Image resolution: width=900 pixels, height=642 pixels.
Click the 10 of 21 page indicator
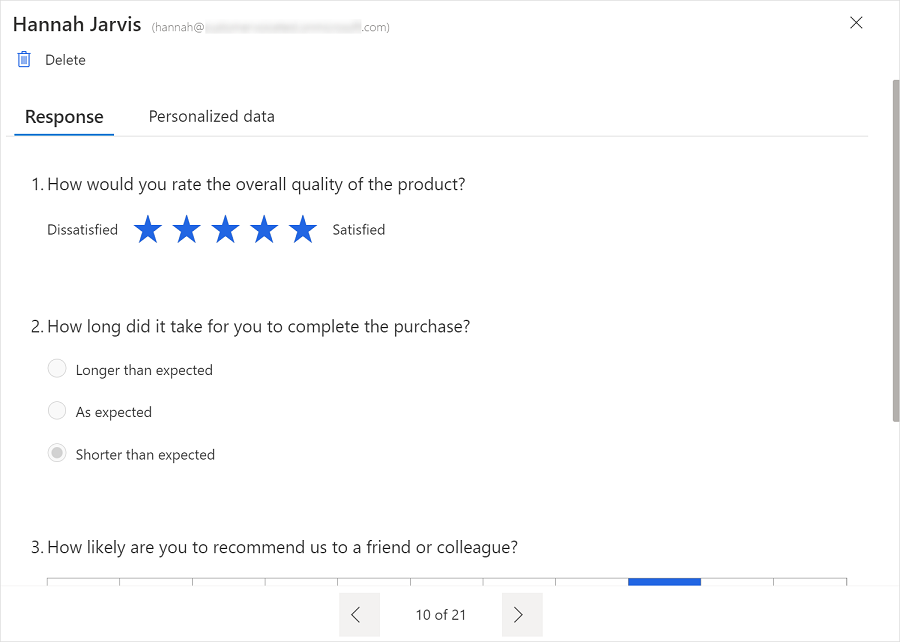(441, 615)
